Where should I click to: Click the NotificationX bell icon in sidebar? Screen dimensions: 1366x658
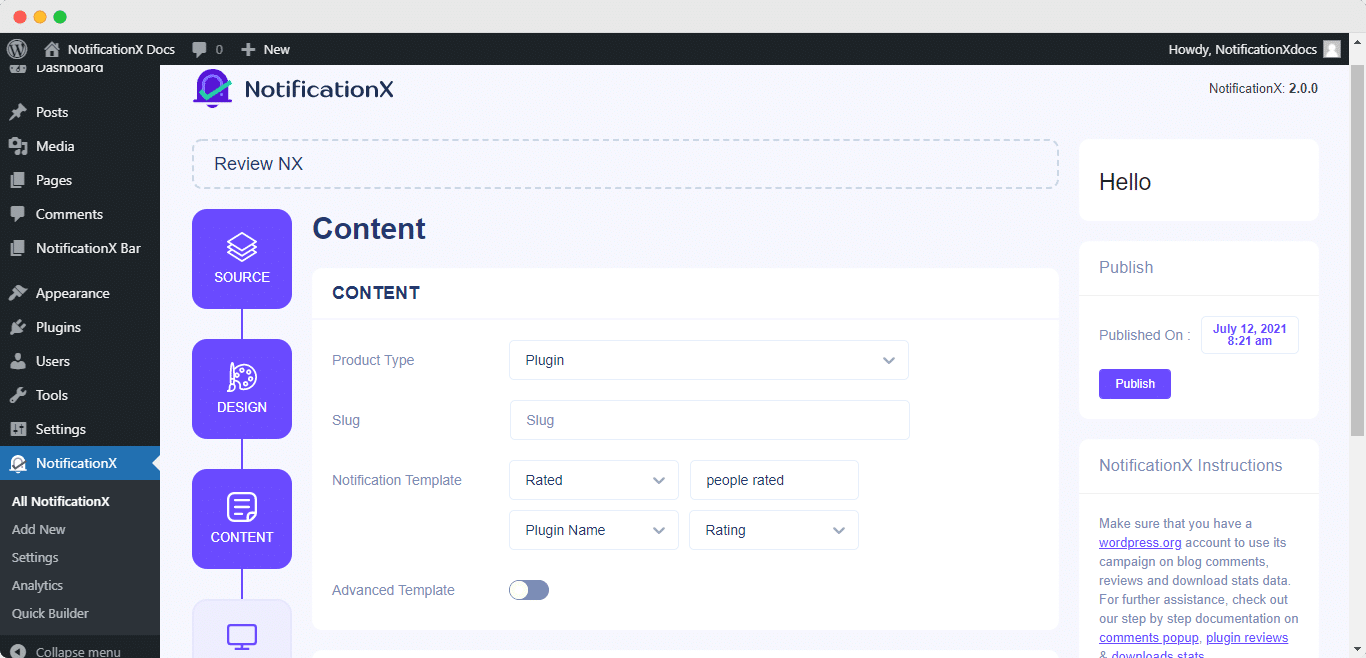[x=17, y=463]
